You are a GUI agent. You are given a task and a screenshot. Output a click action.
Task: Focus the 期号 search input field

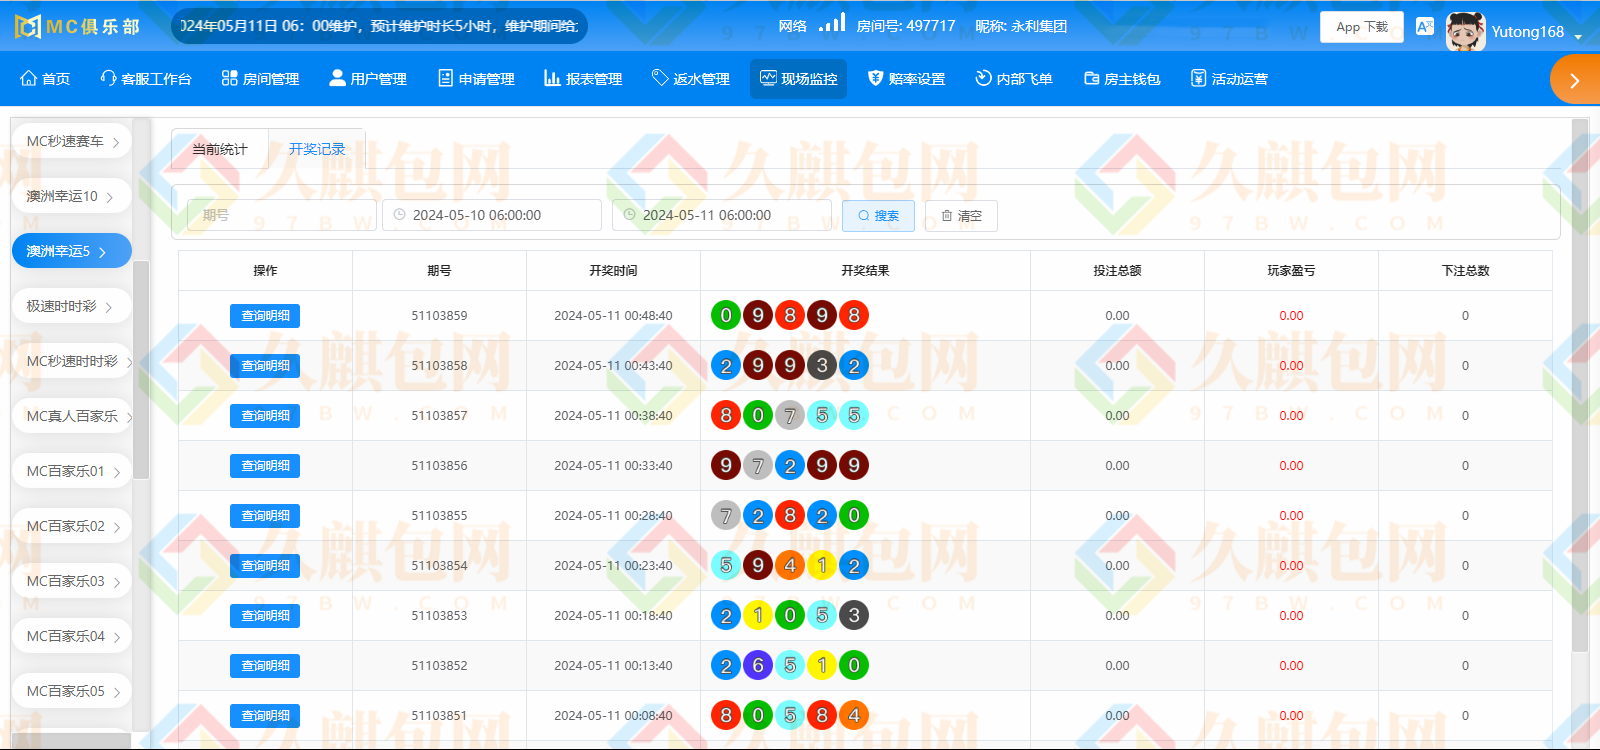(x=282, y=215)
